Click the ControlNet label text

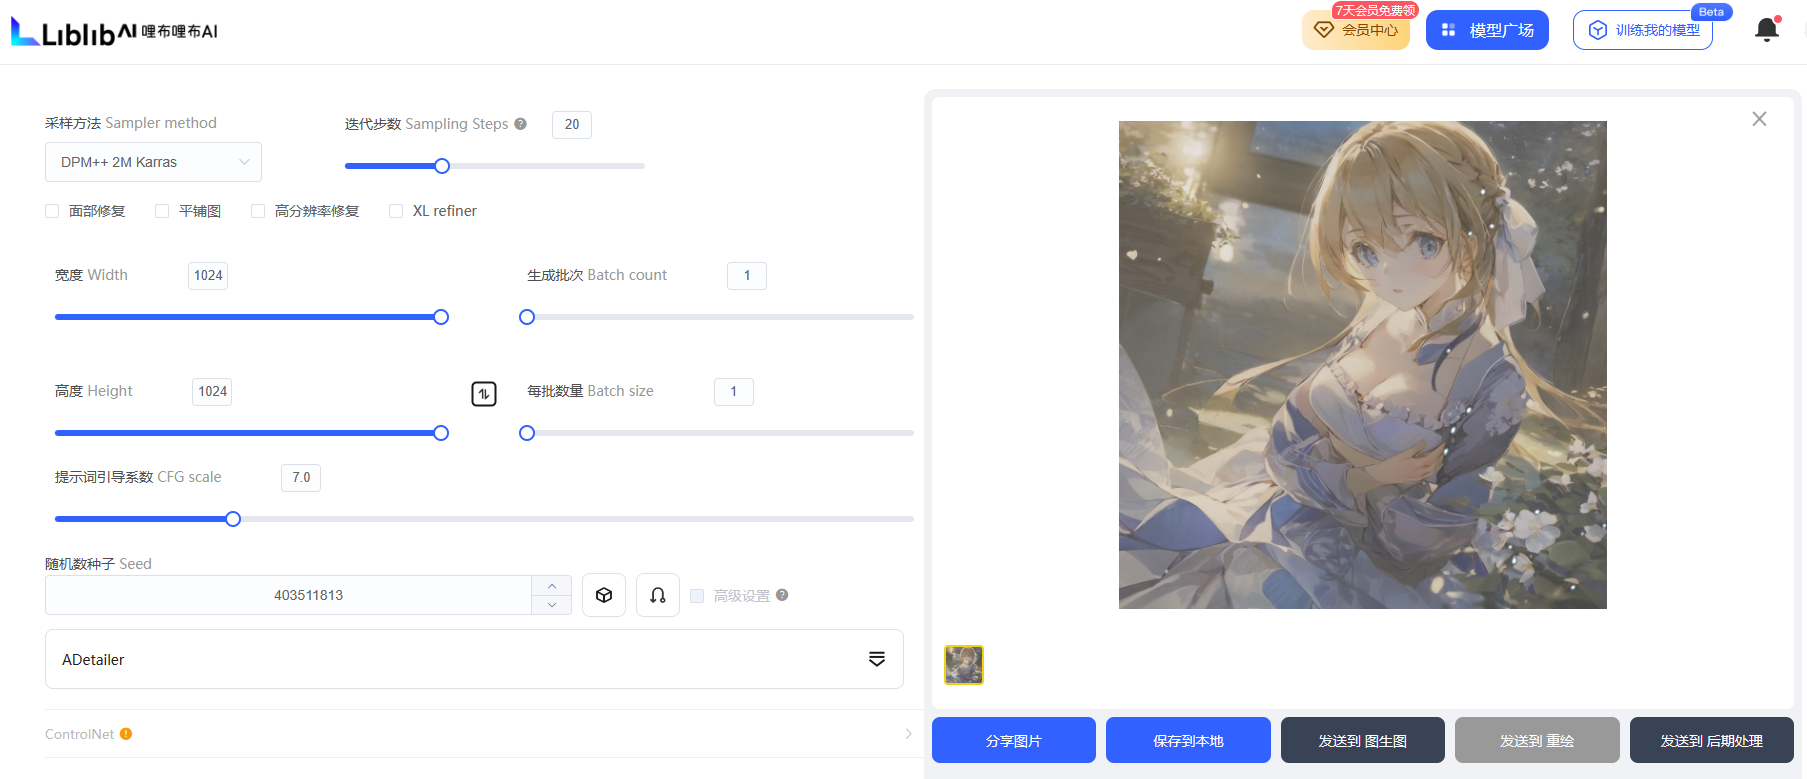(x=80, y=734)
